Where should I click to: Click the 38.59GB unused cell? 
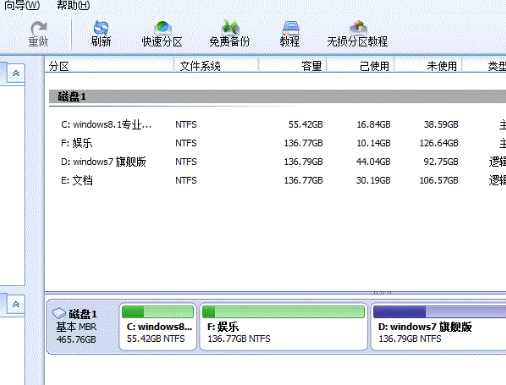click(441, 125)
